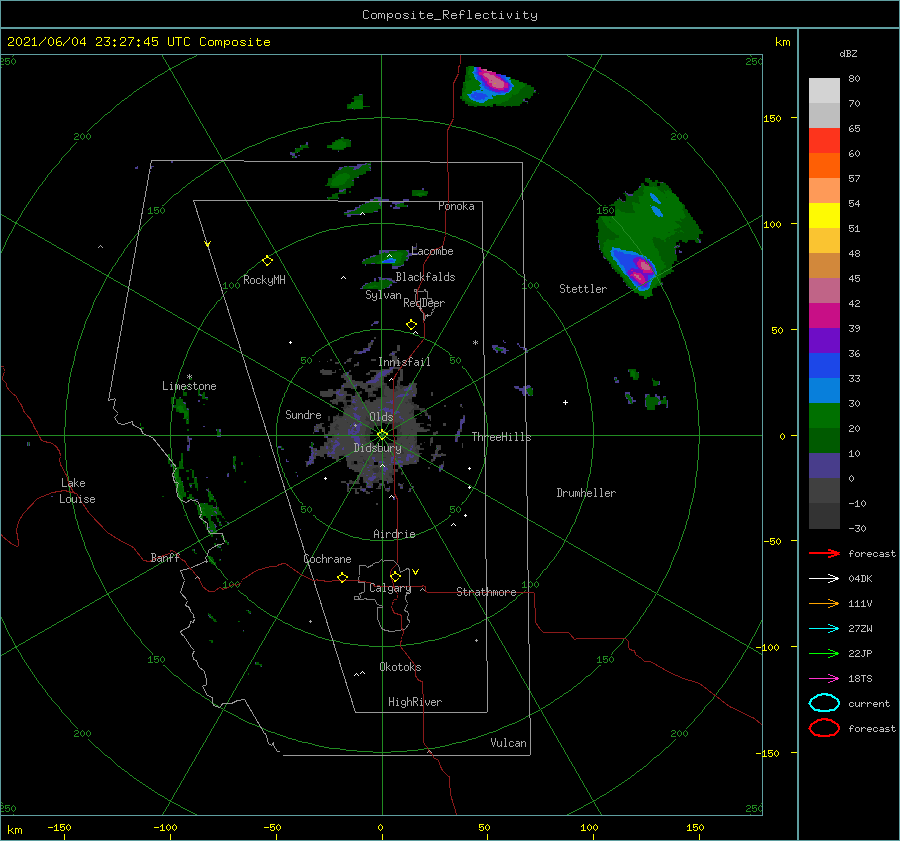This screenshot has width=900, height=841.
Task: Click the yellow diamond marker near Cochrane
Action: [342, 577]
